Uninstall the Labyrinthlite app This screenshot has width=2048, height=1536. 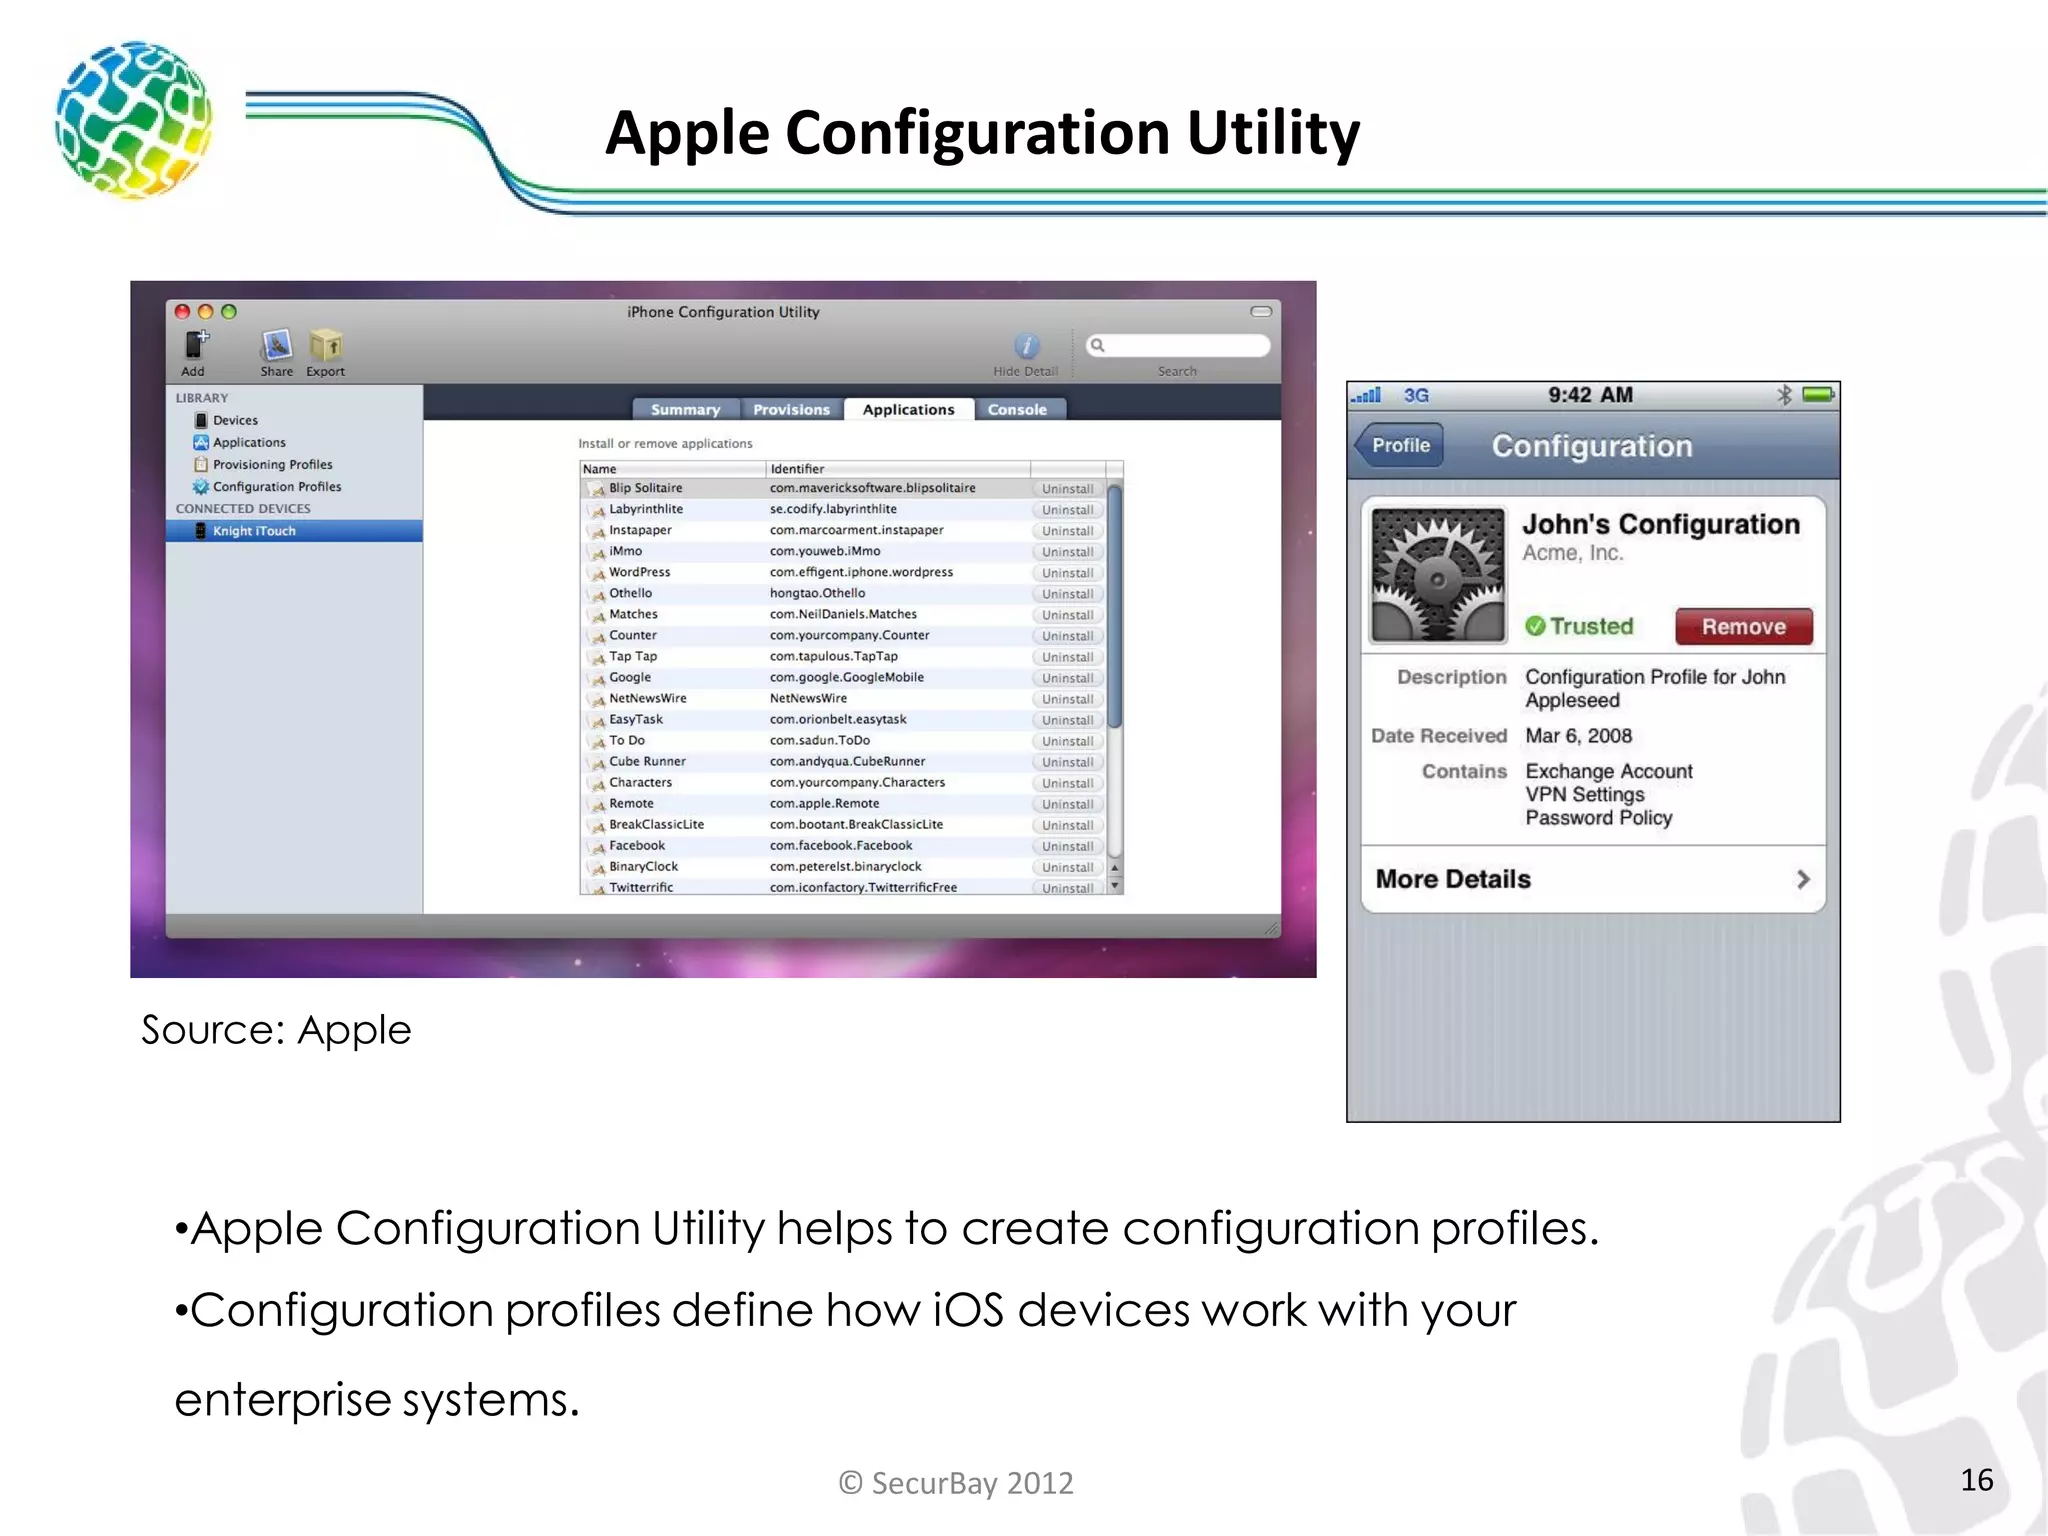point(1067,510)
